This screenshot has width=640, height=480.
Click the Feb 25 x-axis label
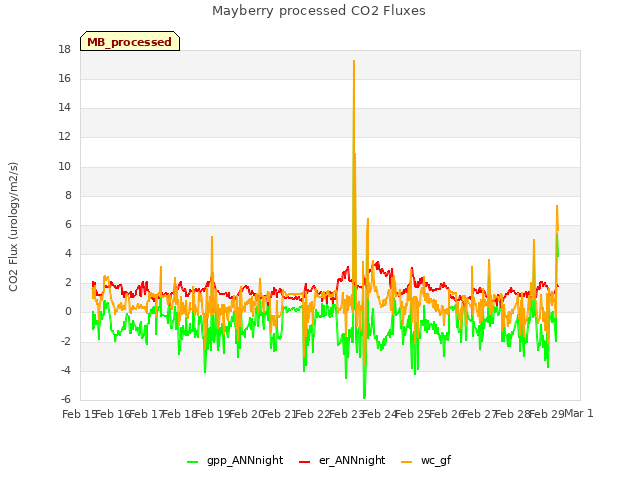(413, 414)
